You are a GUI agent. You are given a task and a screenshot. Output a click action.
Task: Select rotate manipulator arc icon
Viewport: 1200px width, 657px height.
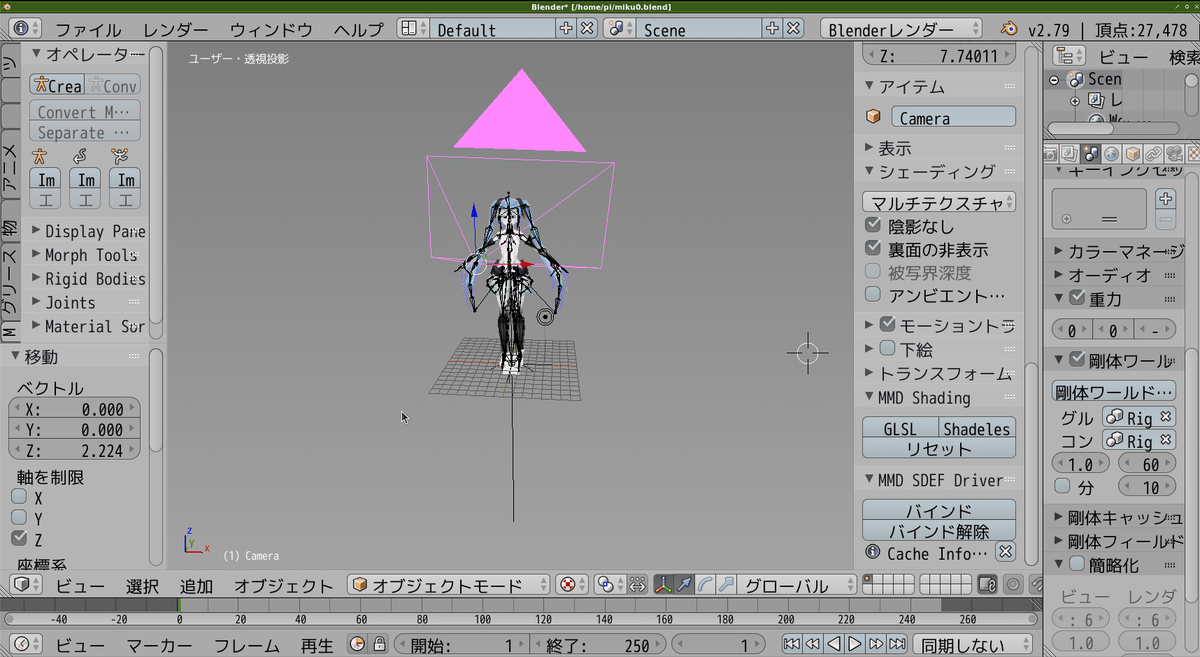706,585
